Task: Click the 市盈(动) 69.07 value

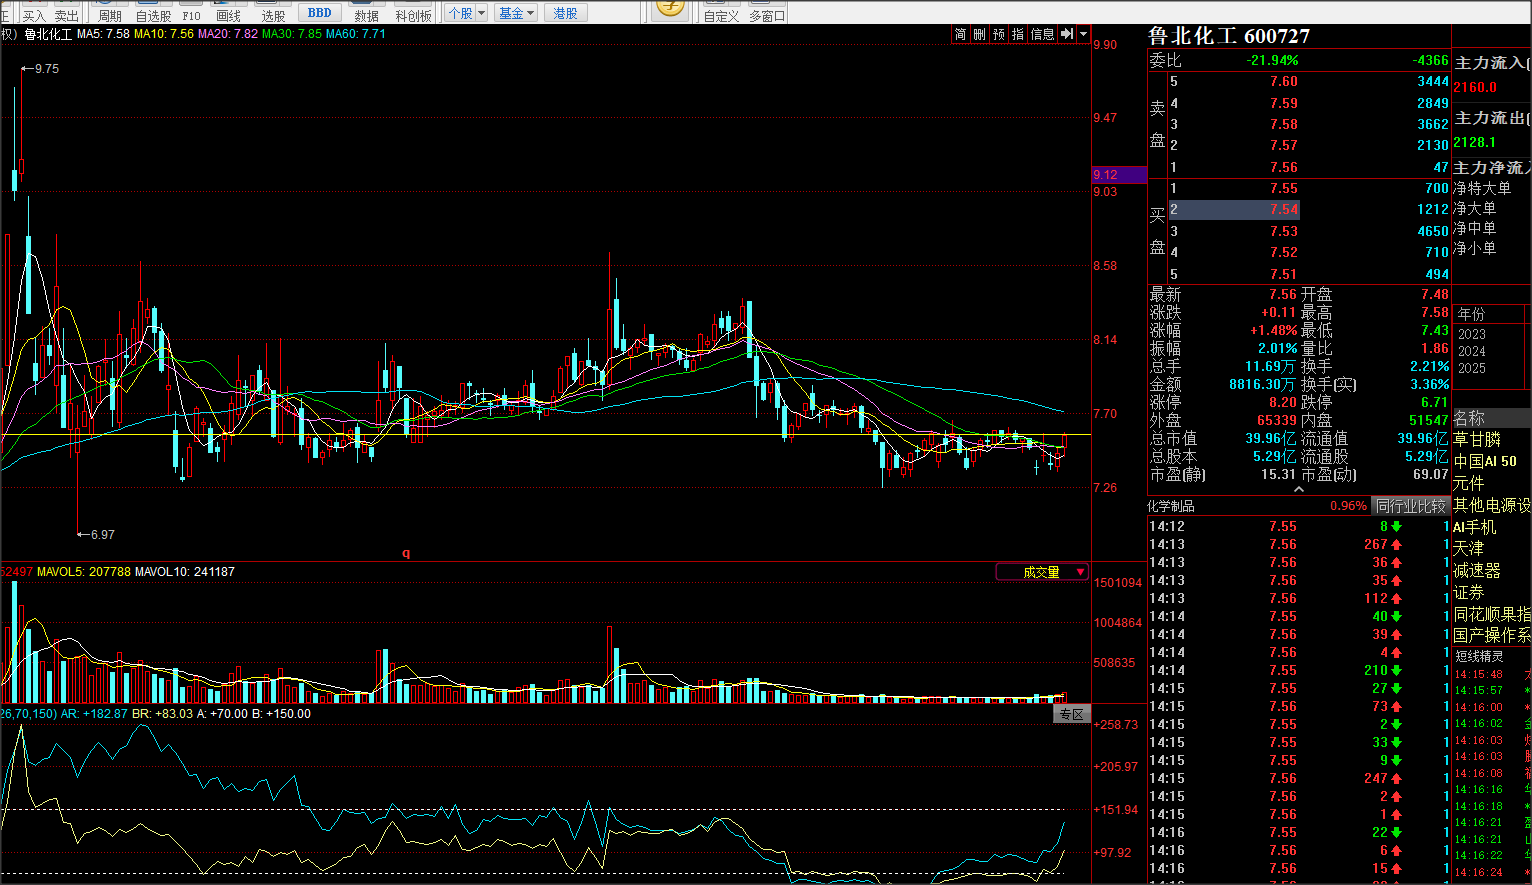Action: (x=1429, y=475)
